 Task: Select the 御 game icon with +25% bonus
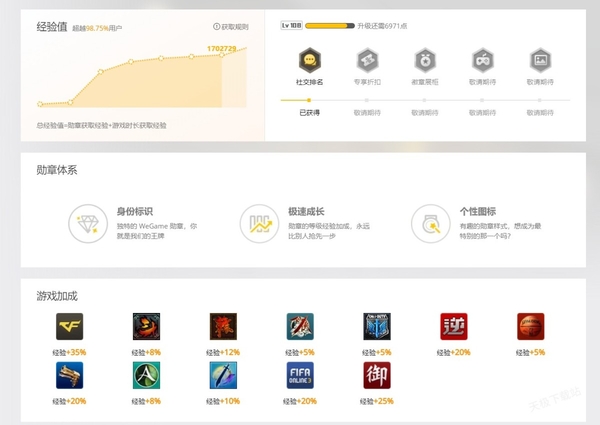(377, 375)
